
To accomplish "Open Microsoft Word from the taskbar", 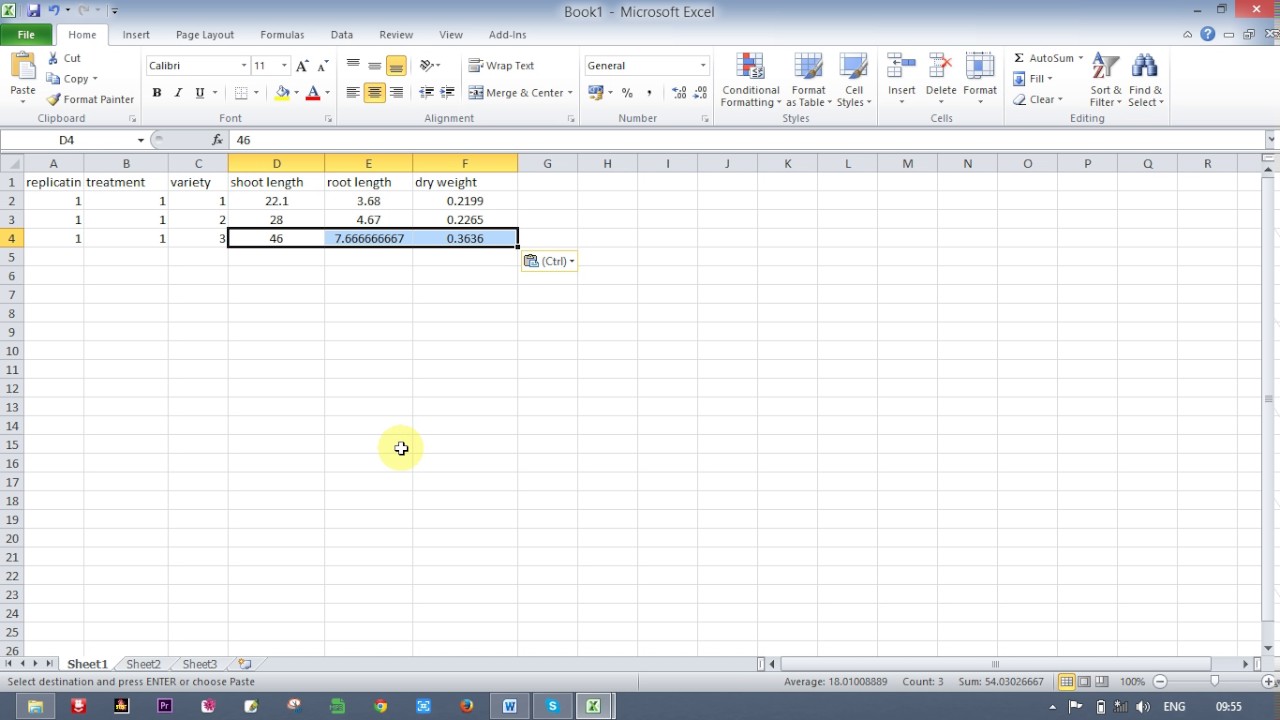I will [x=509, y=706].
